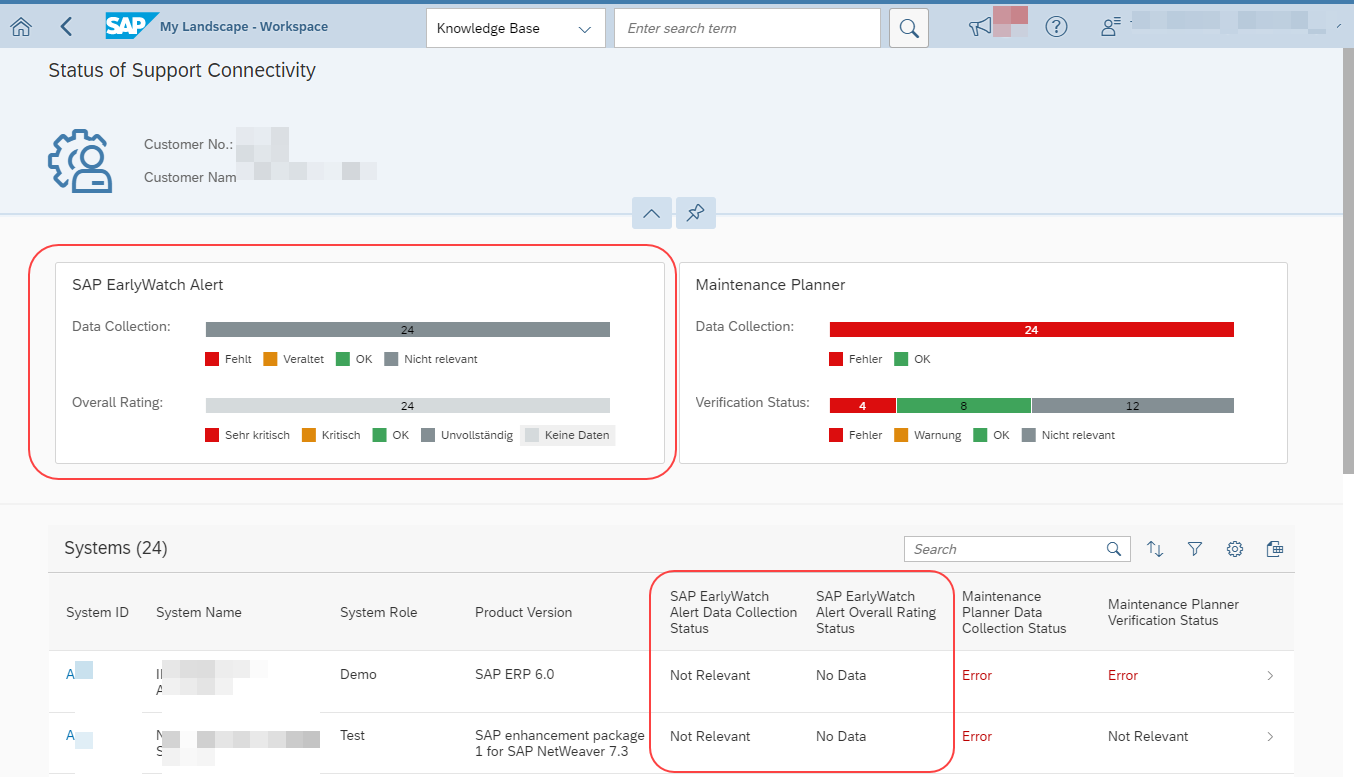Click Not Relevant verification status in Test row
Screen dimensions: 1354x777
coord(1148,736)
